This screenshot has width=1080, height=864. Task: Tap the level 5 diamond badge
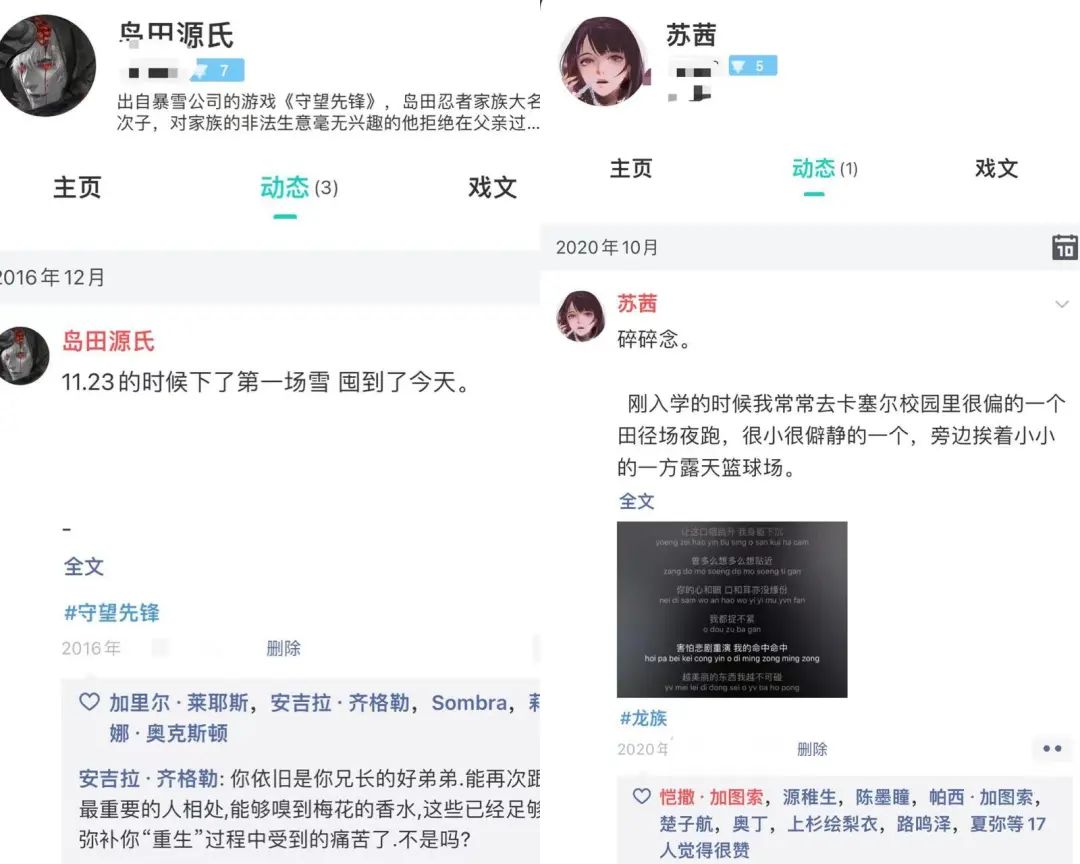pos(753,66)
